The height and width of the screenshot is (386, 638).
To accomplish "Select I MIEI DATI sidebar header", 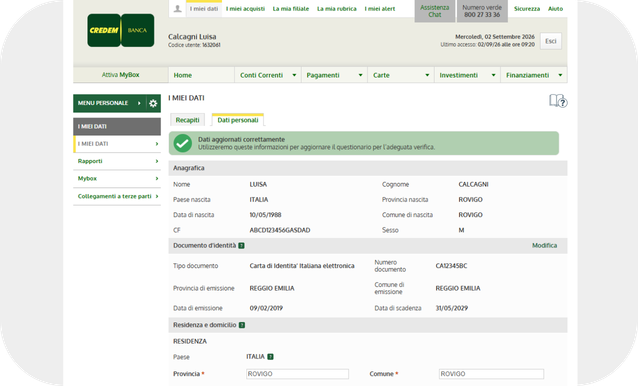I will click(117, 126).
